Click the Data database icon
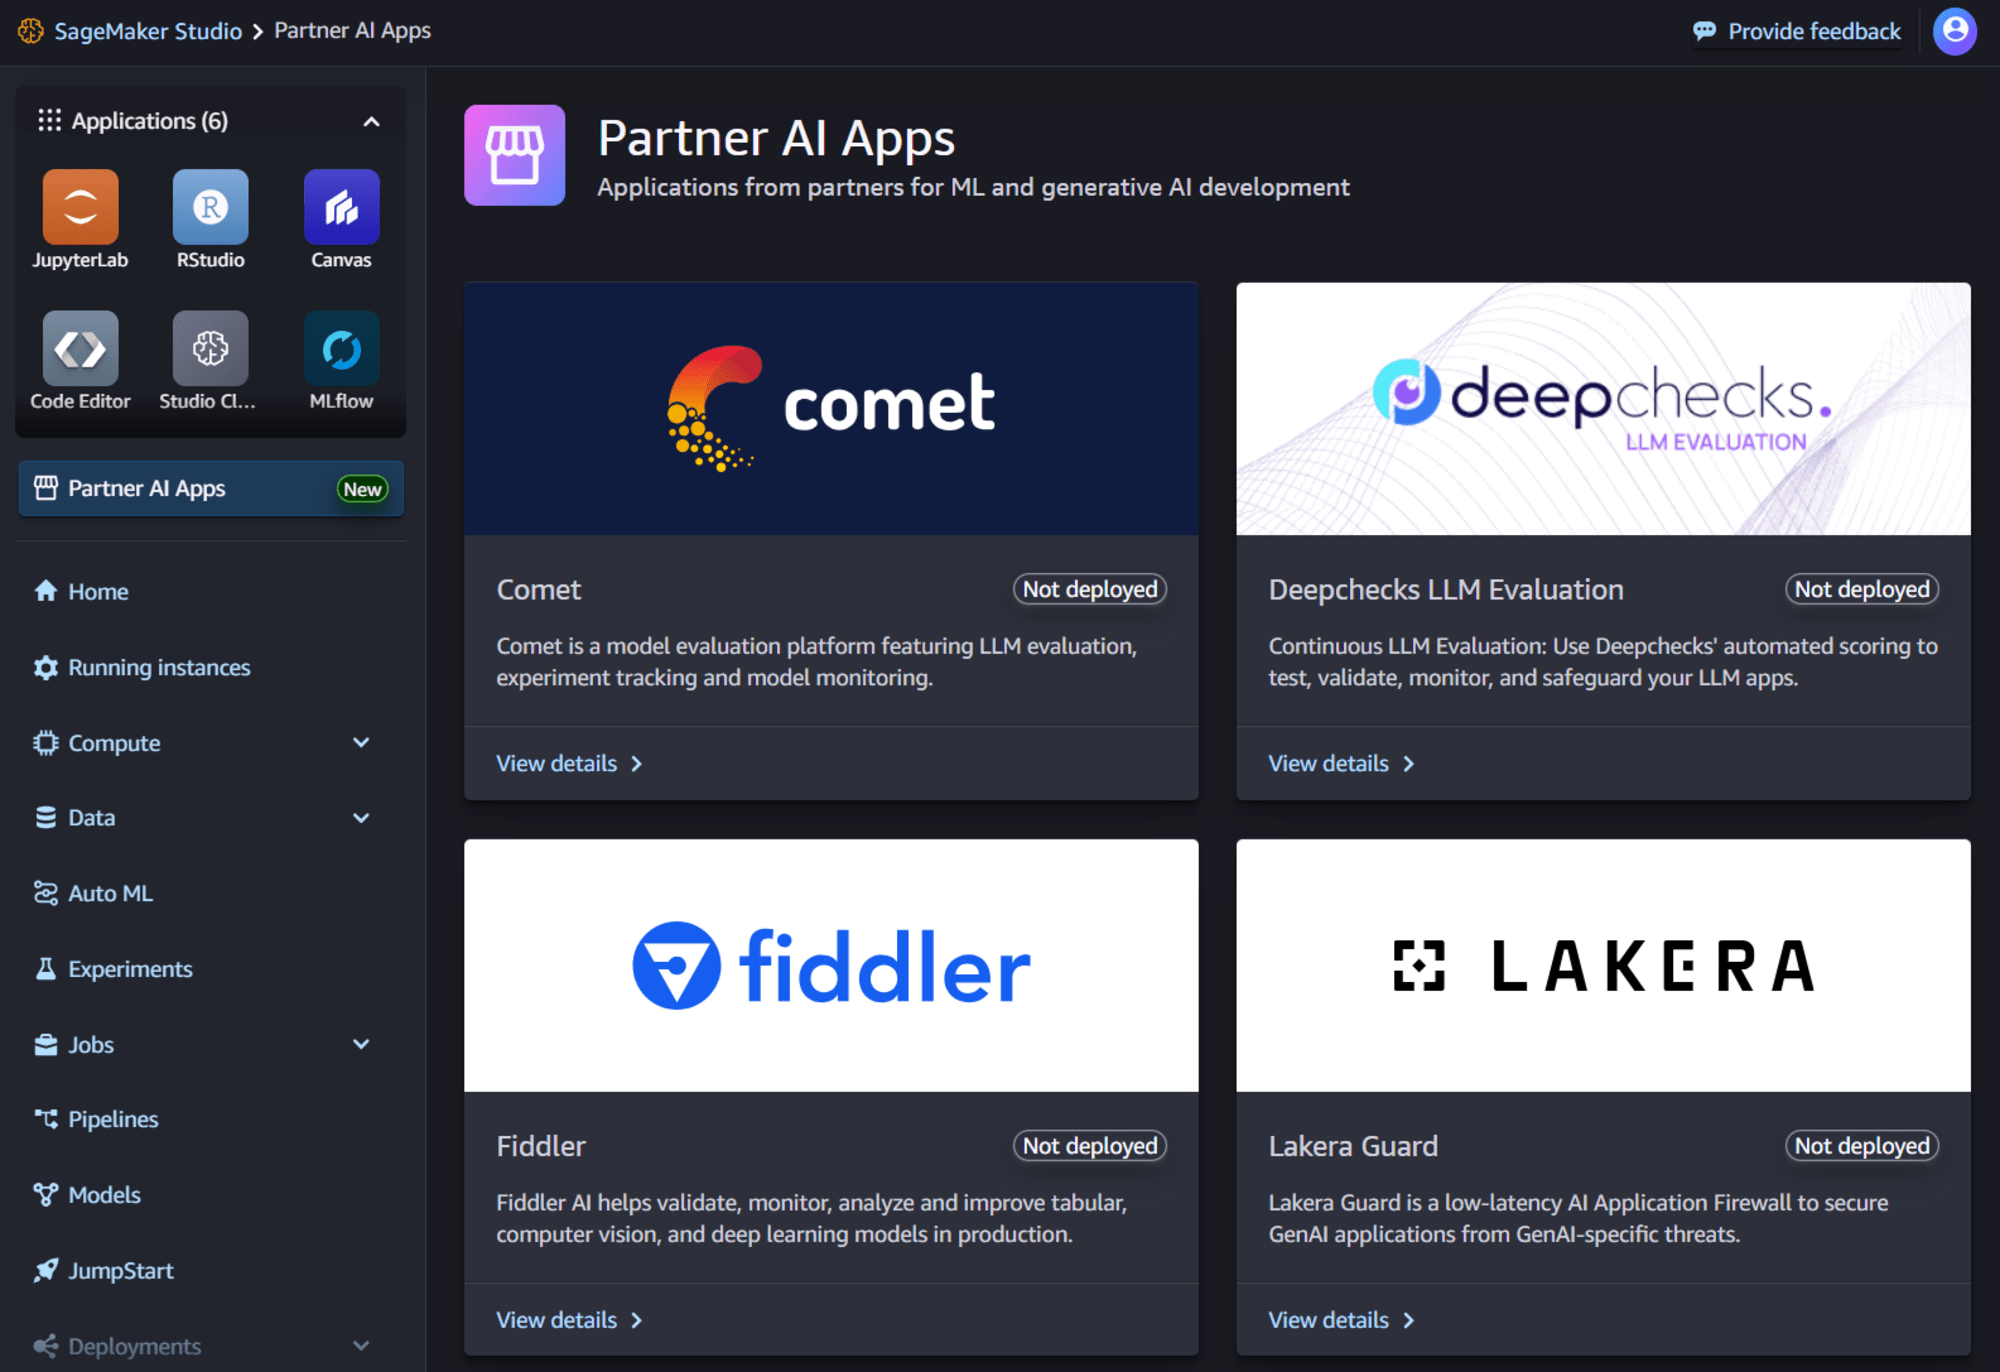Screen dimensions: 2000x1372 46,817
